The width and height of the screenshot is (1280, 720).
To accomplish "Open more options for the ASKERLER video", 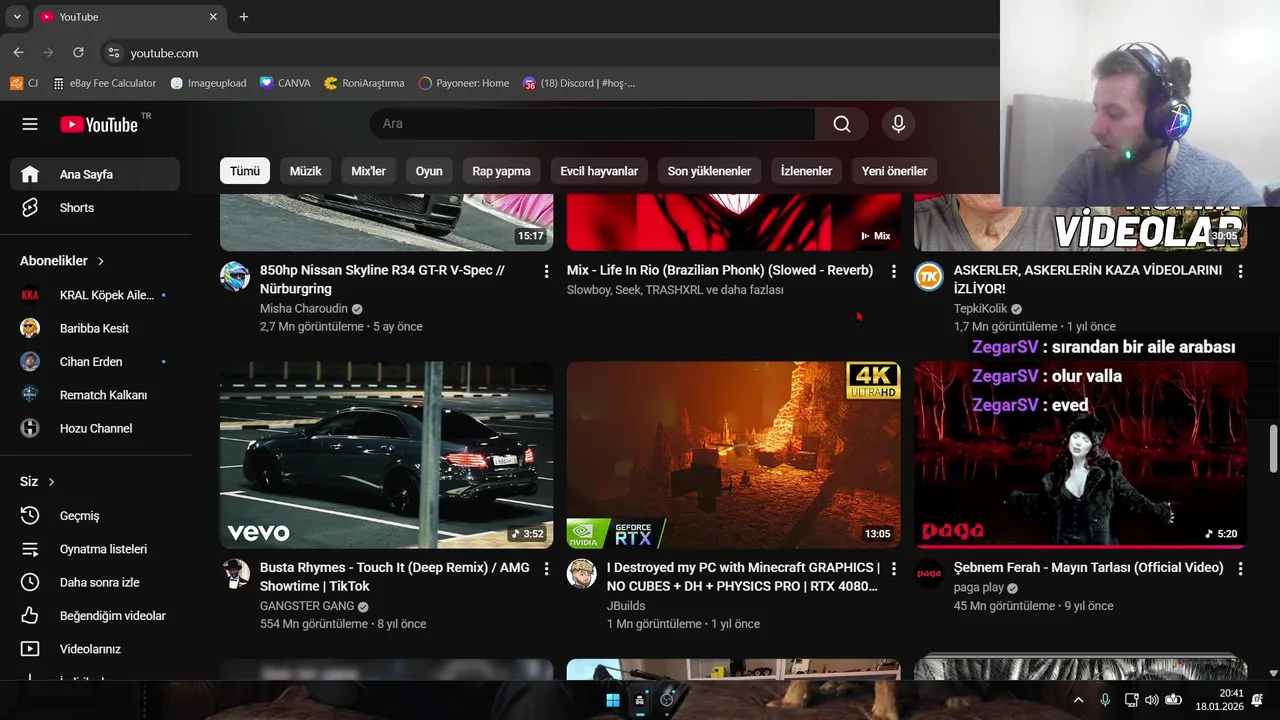I will (1240, 271).
